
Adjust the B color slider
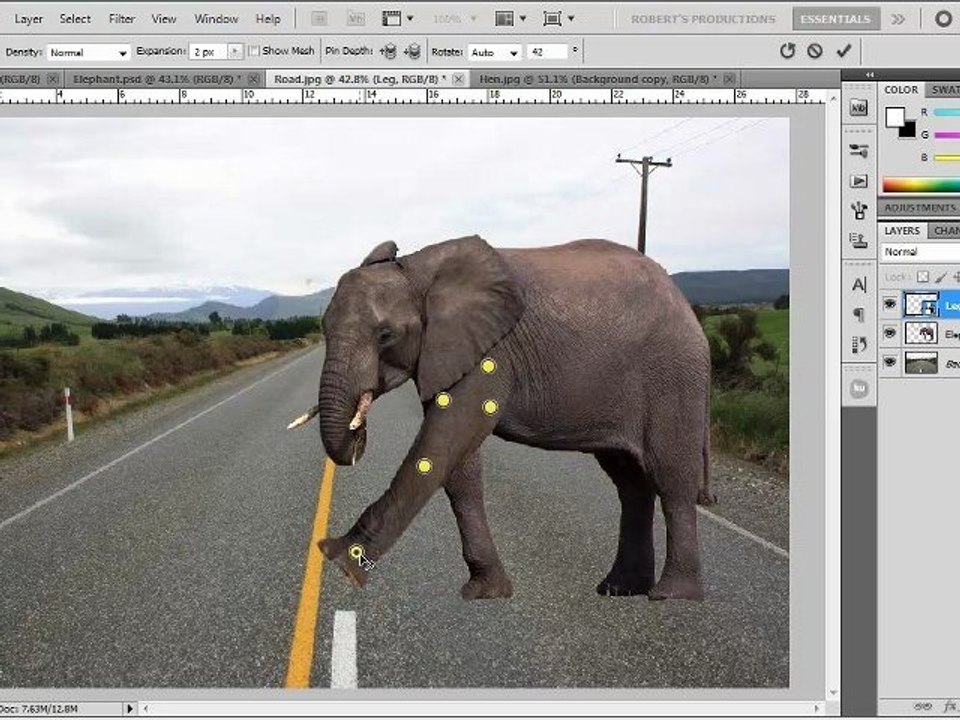tap(947, 158)
